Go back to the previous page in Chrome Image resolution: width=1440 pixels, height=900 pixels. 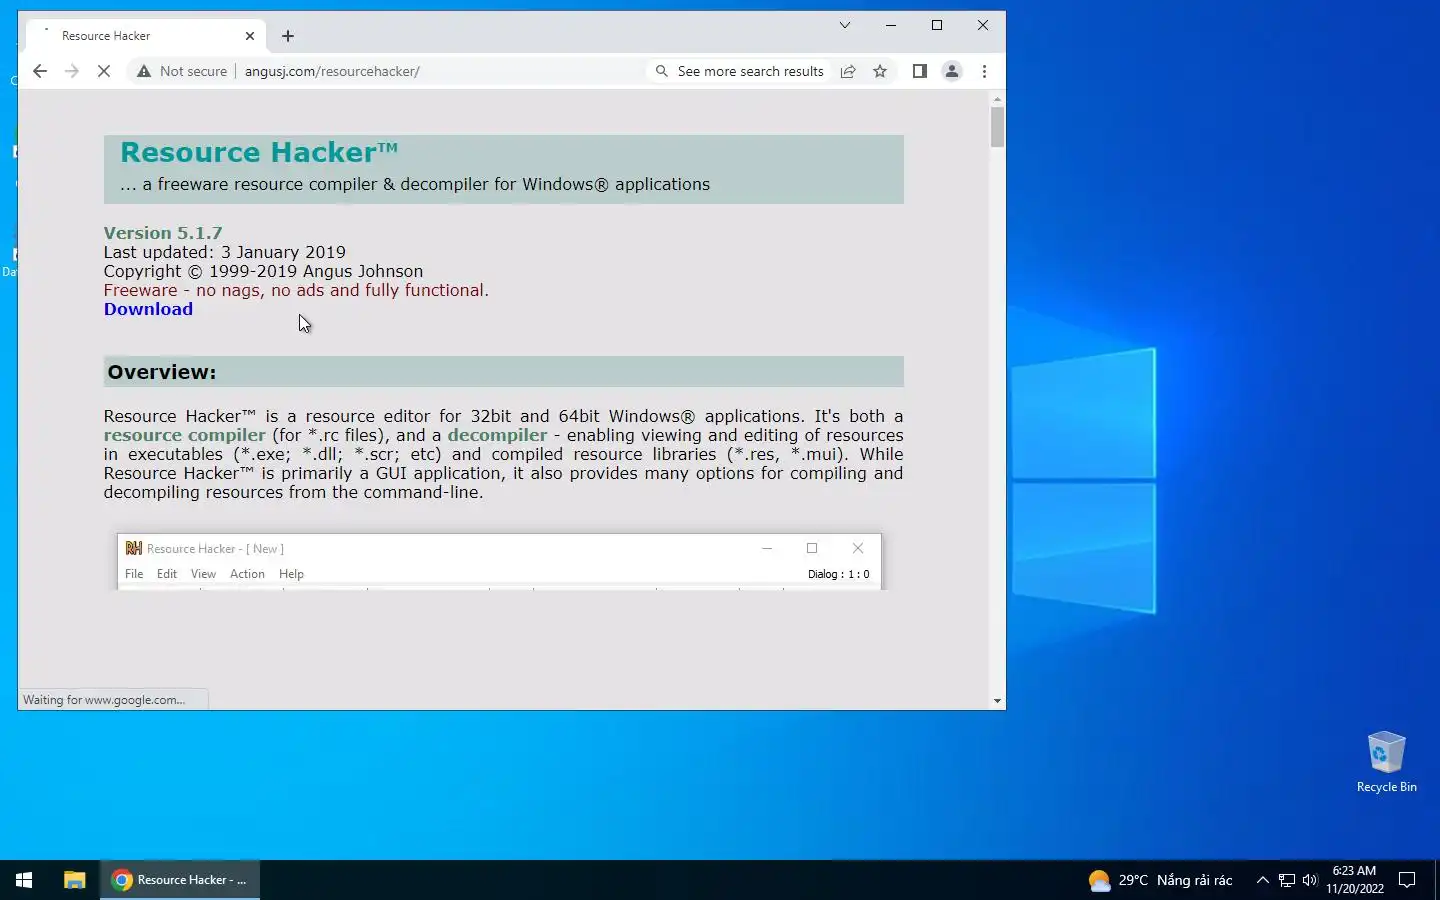(x=40, y=71)
